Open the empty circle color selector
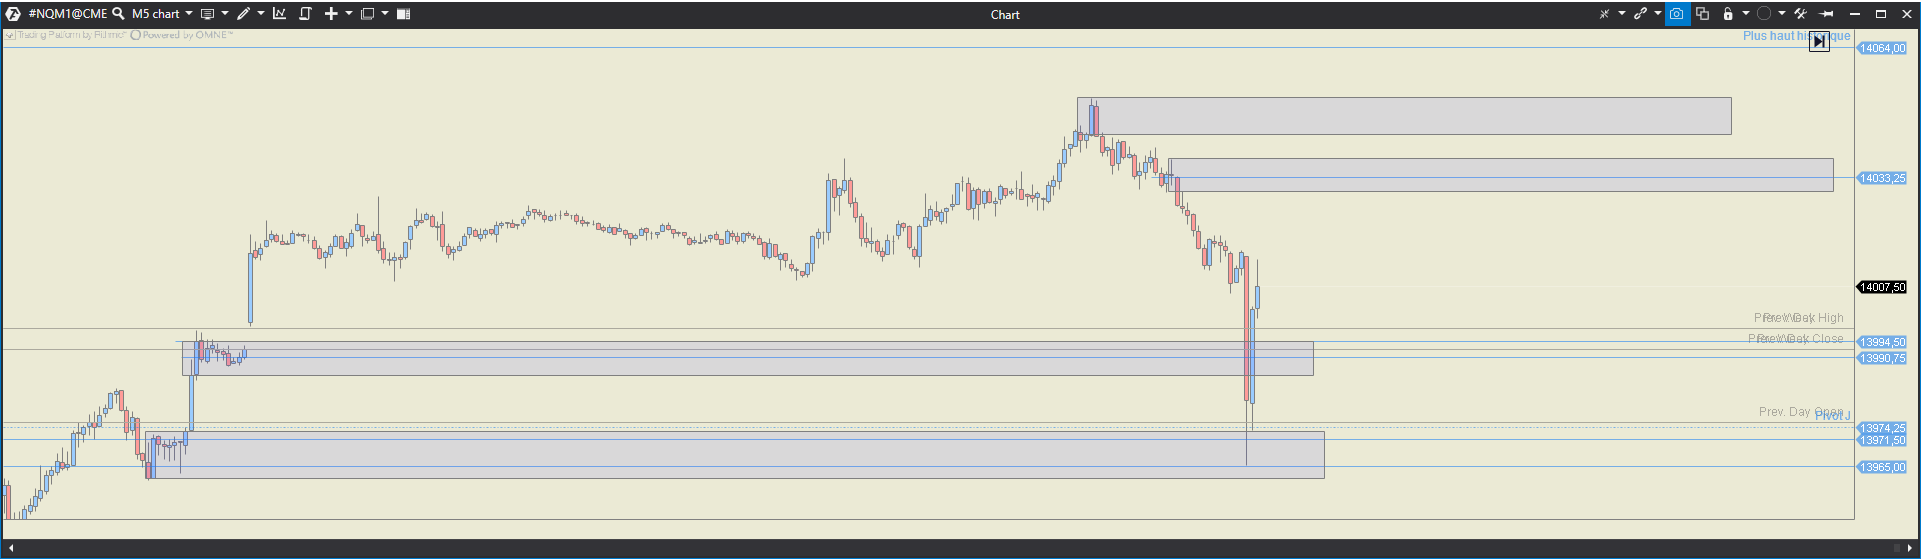 click(x=1764, y=14)
